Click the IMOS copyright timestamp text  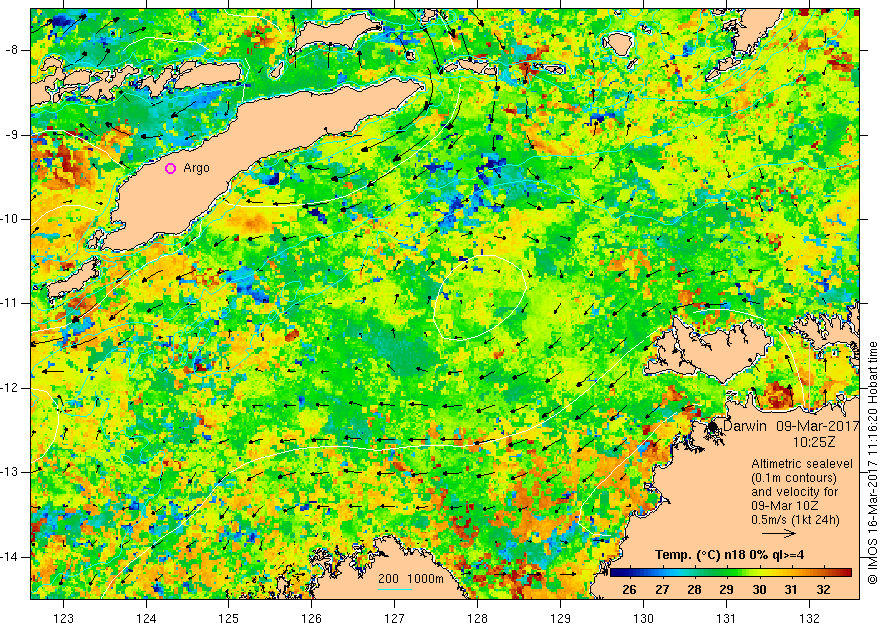(872, 463)
